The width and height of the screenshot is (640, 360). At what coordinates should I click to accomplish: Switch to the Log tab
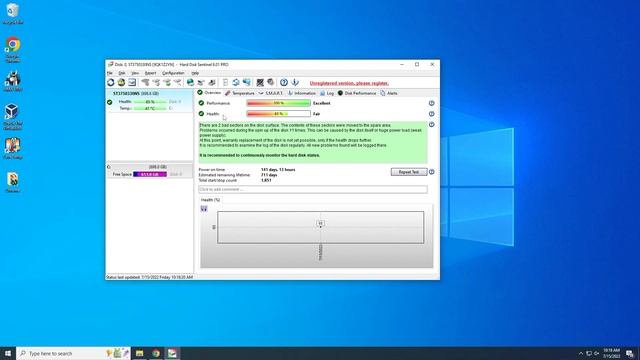pyautogui.click(x=327, y=93)
